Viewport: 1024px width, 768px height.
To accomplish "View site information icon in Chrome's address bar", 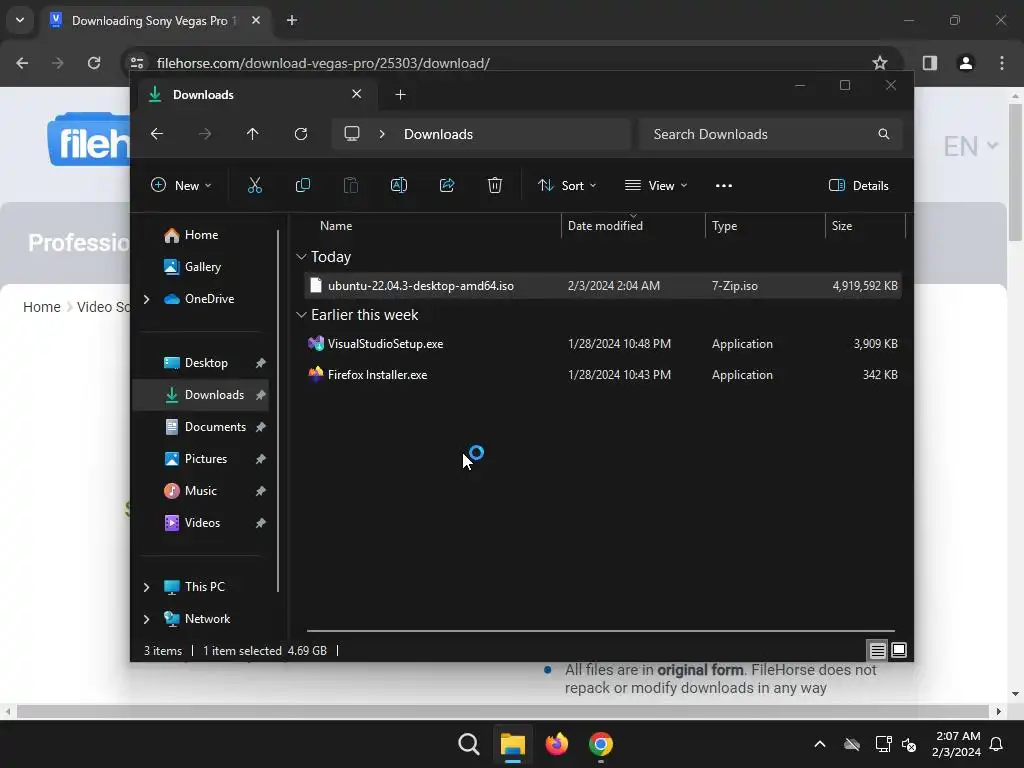I will [137, 63].
